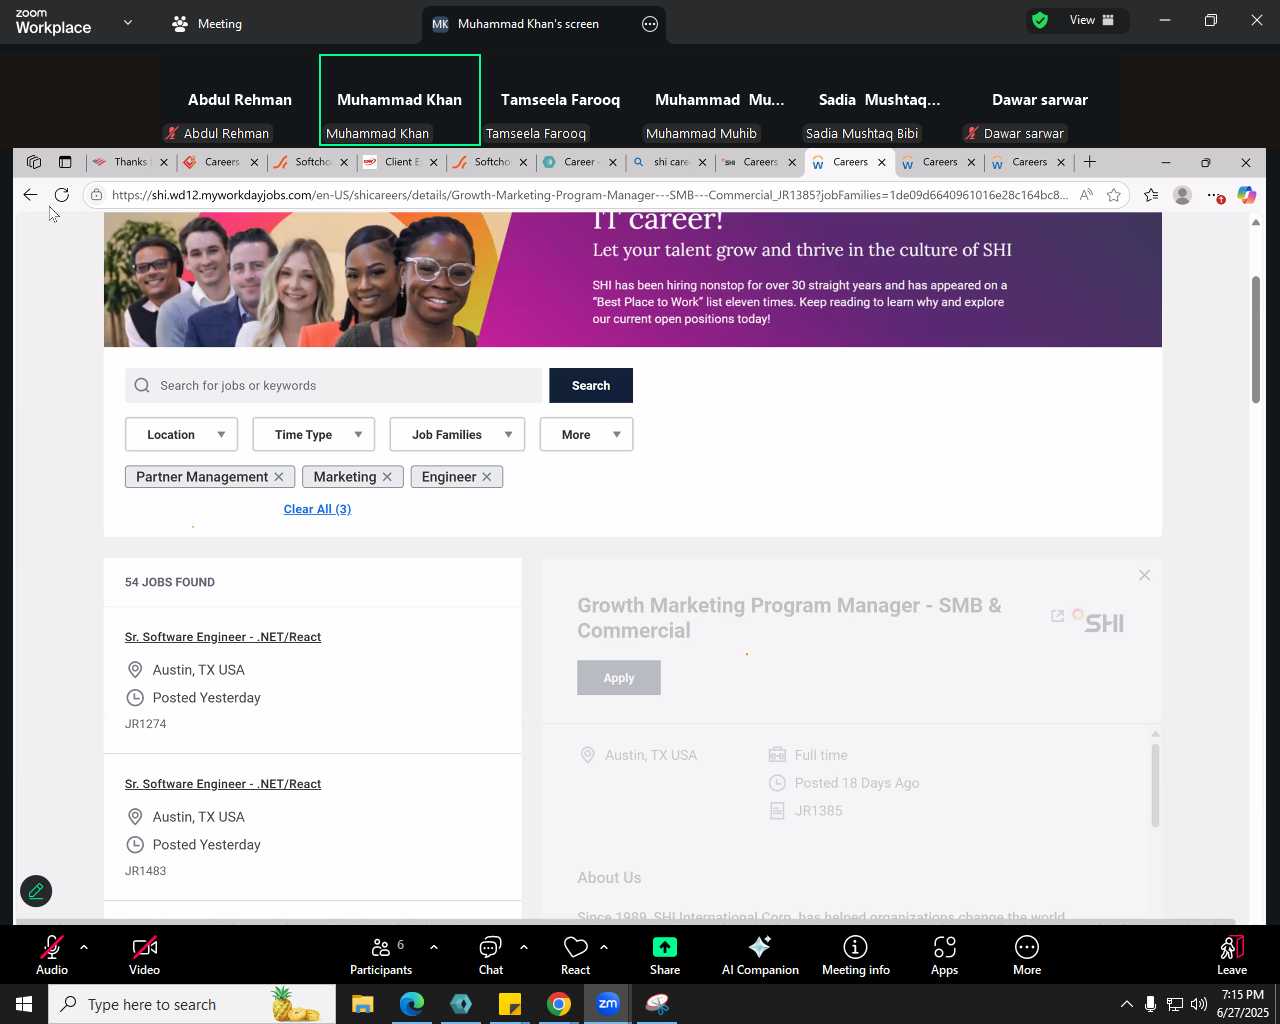
Task: Show Meeting info details
Action: pyautogui.click(x=855, y=955)
